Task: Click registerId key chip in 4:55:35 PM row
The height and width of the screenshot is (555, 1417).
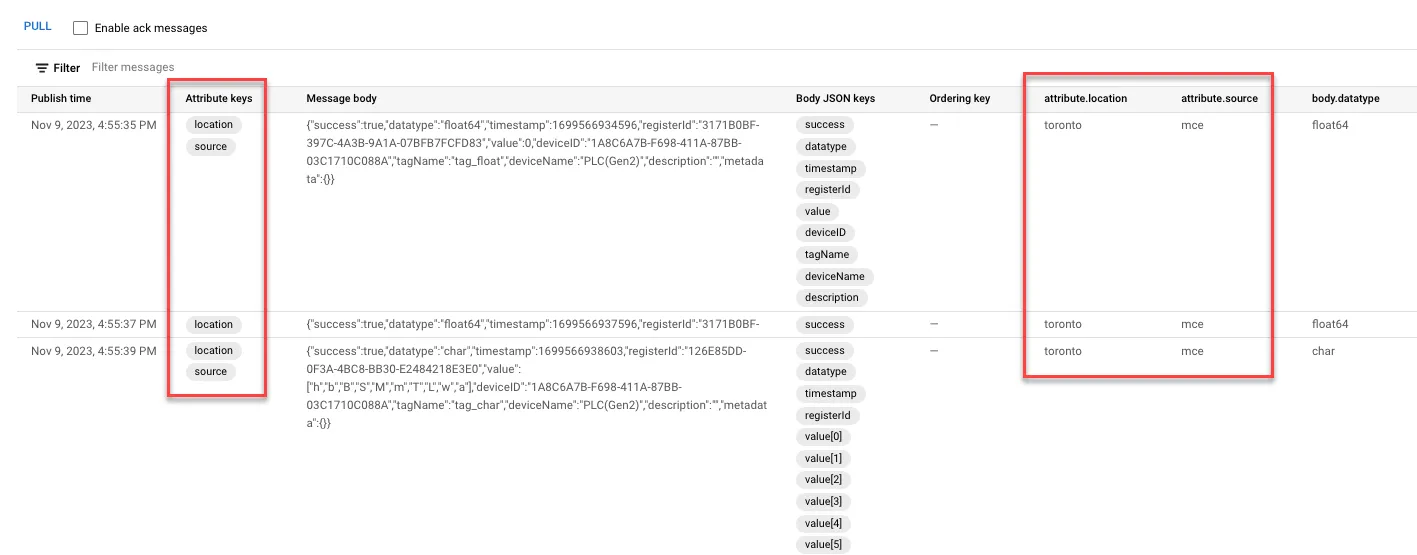Action: click(828, 189)
